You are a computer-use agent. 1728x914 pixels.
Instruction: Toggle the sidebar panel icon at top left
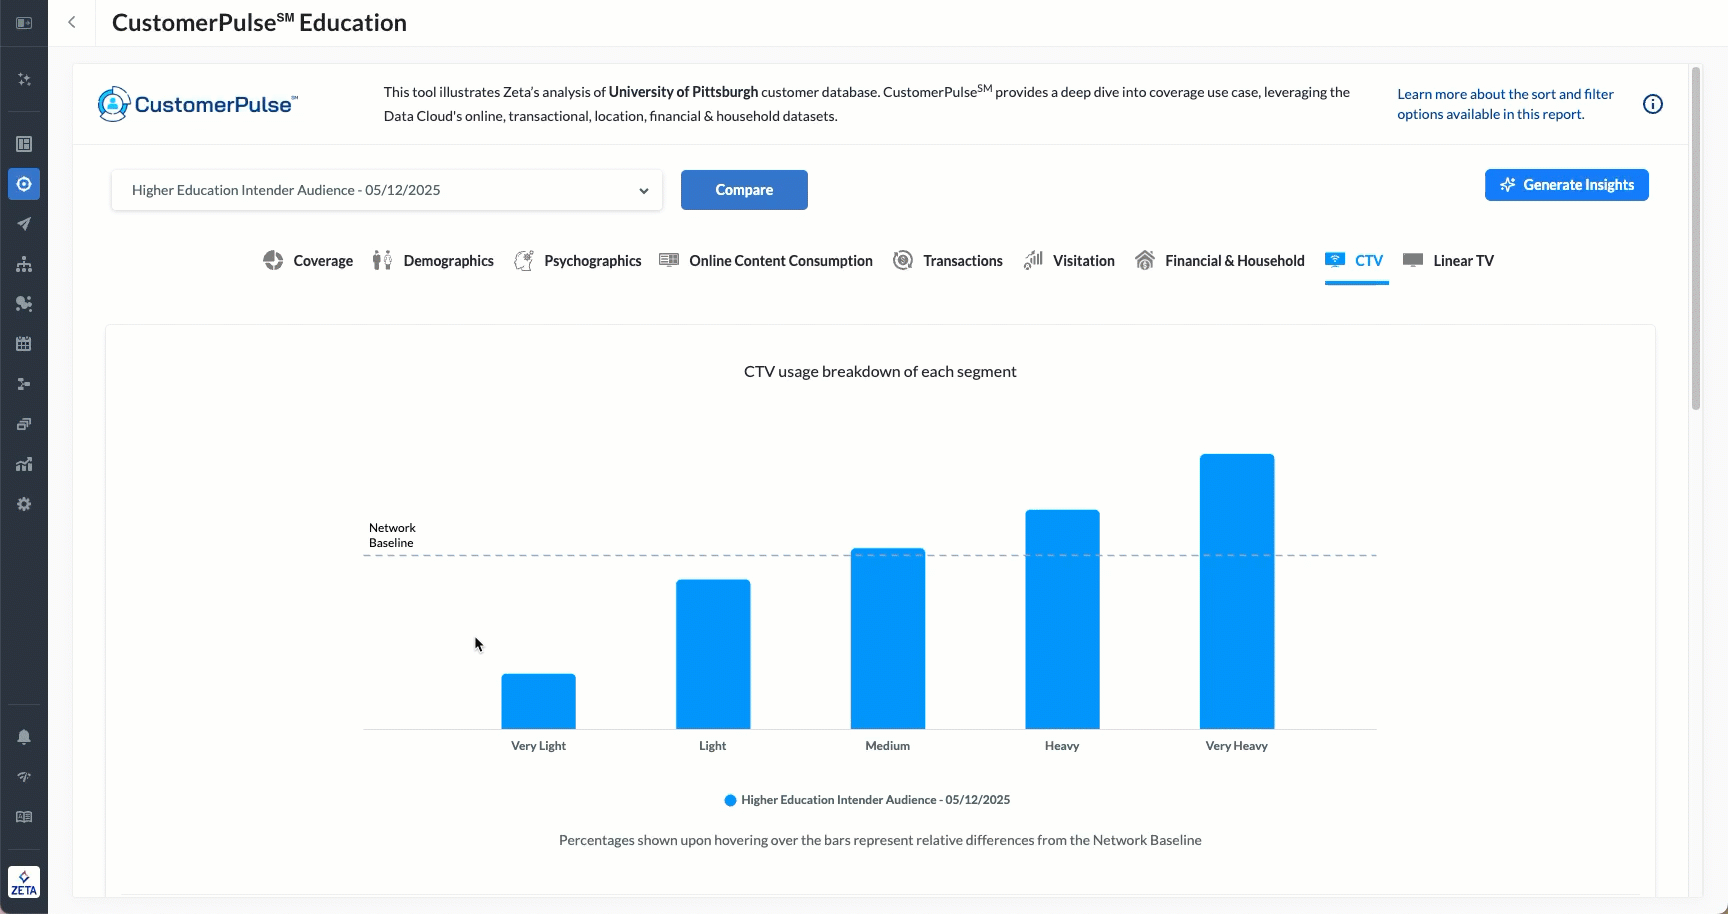(24, 23)
